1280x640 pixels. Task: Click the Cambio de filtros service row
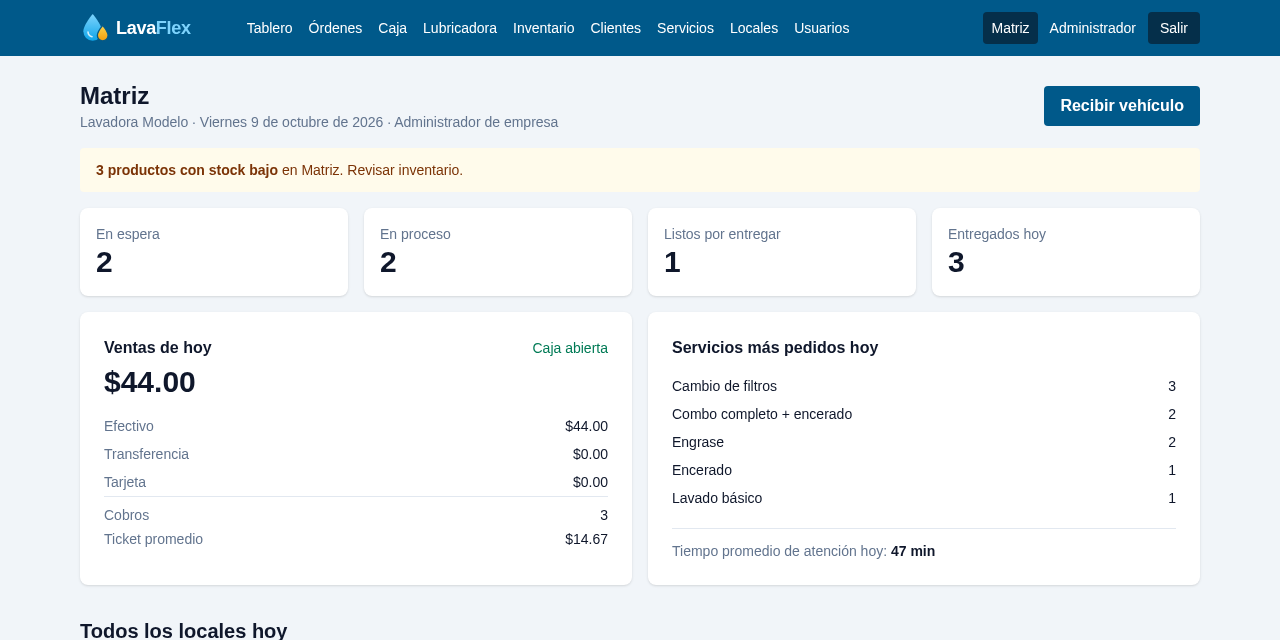pyautogui.click(x=924, y=386)
